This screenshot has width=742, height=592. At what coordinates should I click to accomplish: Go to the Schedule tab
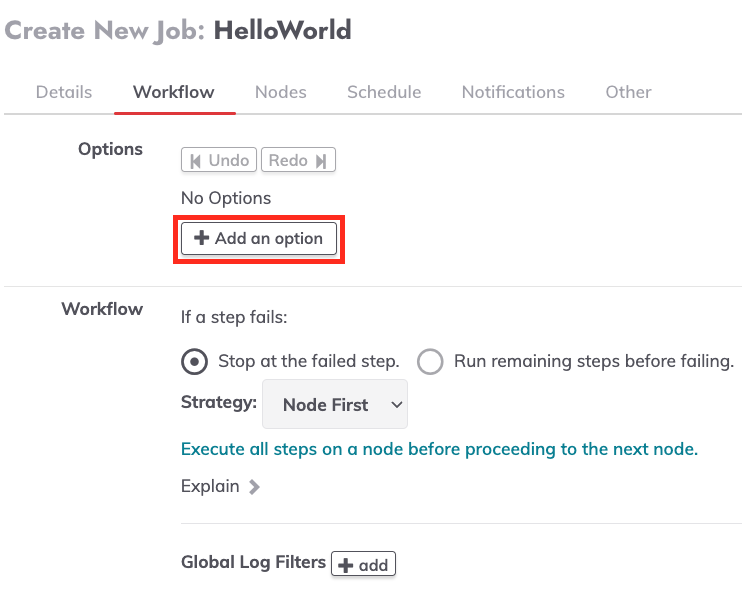384,92
